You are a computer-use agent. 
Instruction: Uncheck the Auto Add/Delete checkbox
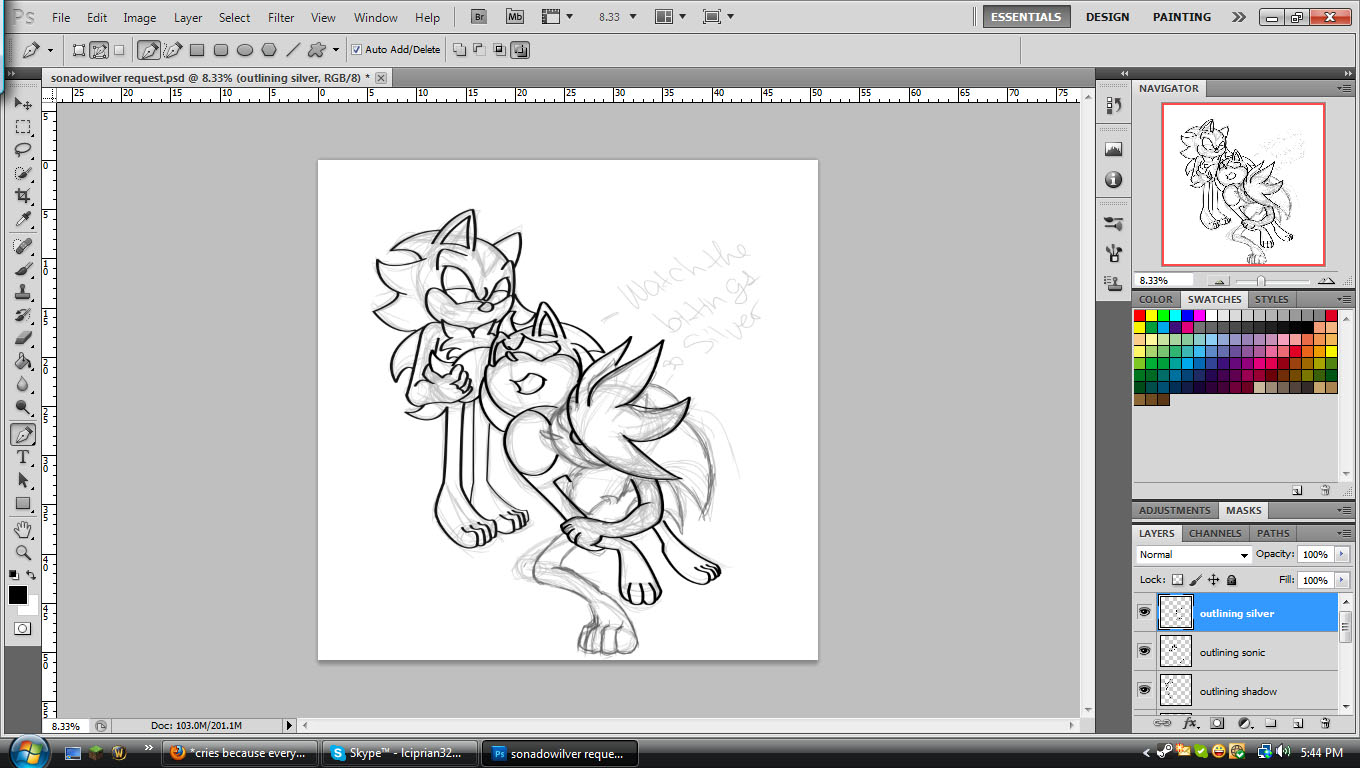357,49
